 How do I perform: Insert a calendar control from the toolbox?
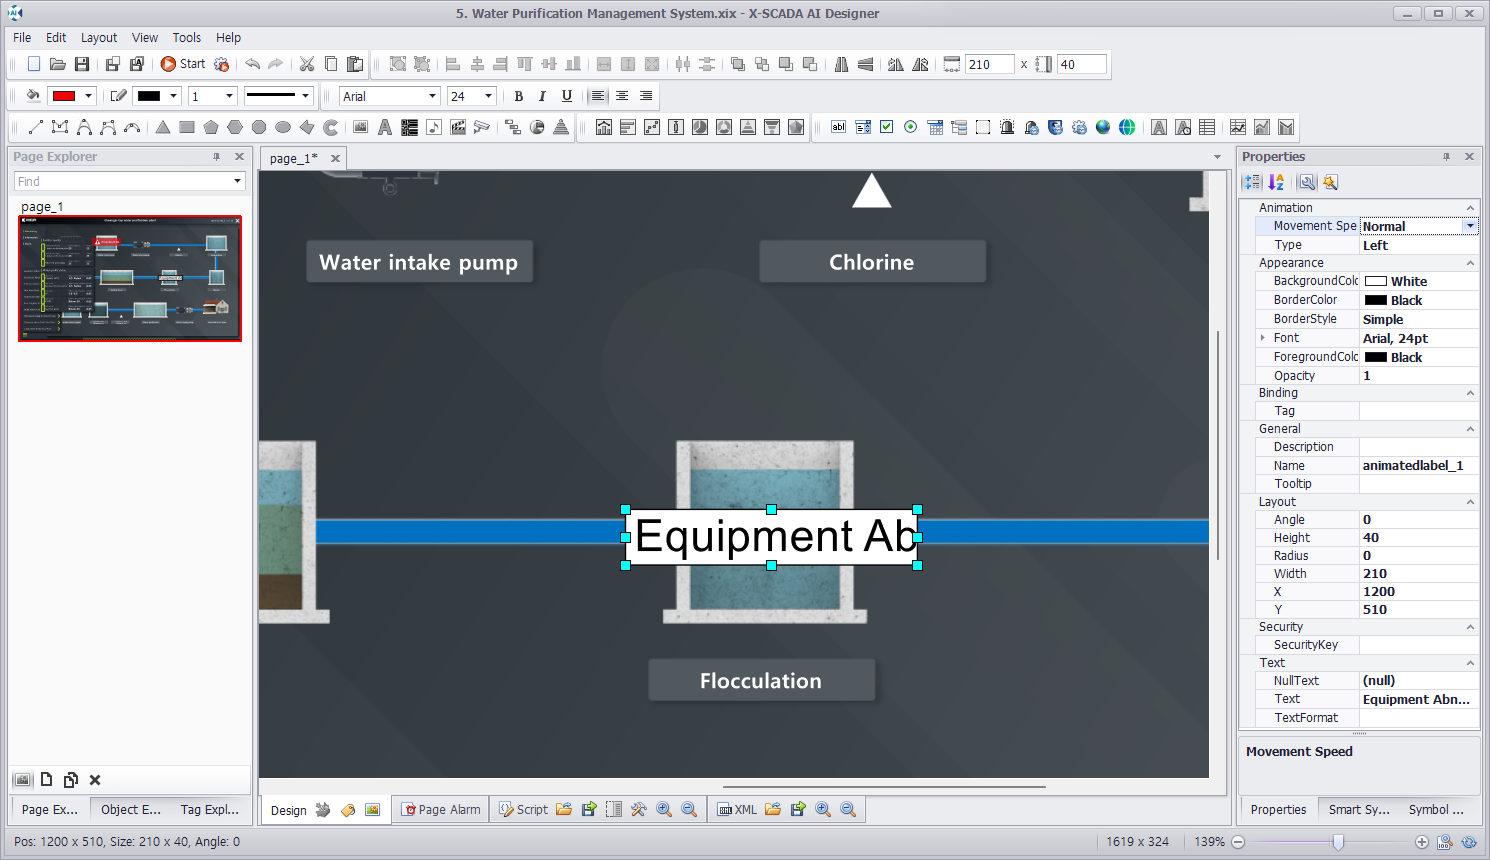tap(935, 127)
